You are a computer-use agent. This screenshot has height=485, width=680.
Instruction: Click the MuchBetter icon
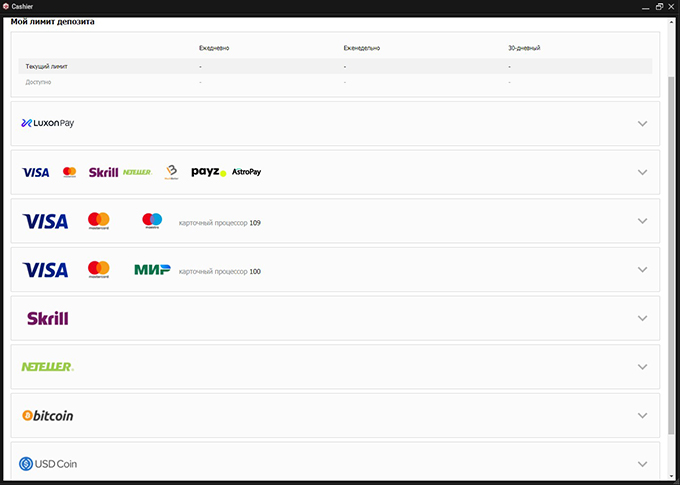coord(171,172)
